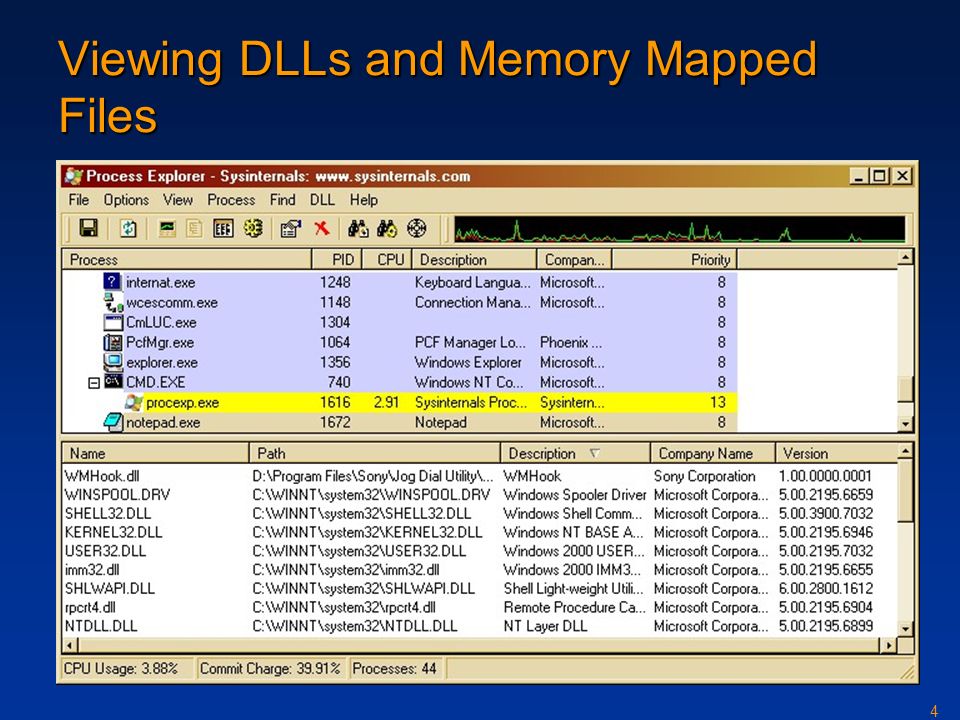Open the Options menu
960x720 pixels.
pyautogui.click(x=126, y=200)
